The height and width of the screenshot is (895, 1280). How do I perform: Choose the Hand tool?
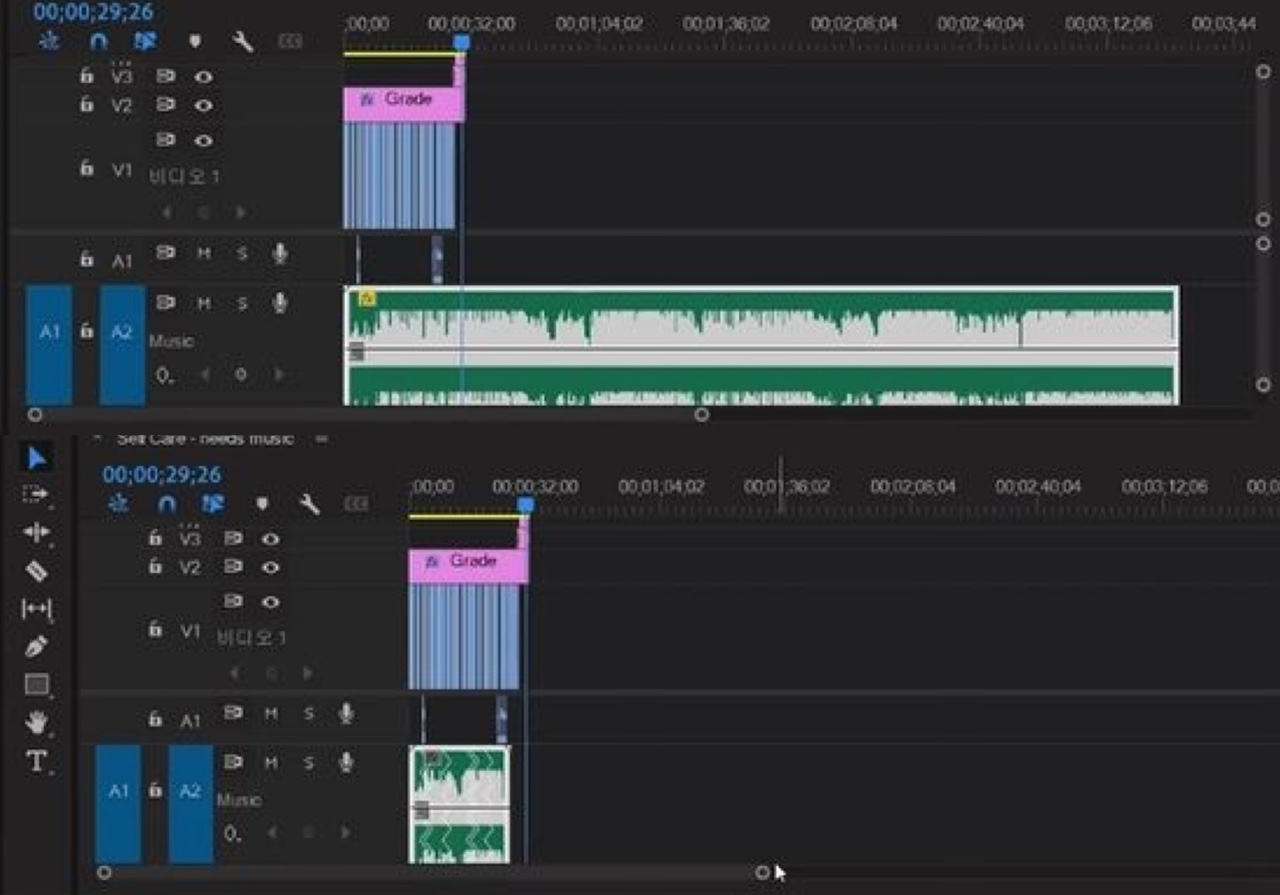click(36, 721)
